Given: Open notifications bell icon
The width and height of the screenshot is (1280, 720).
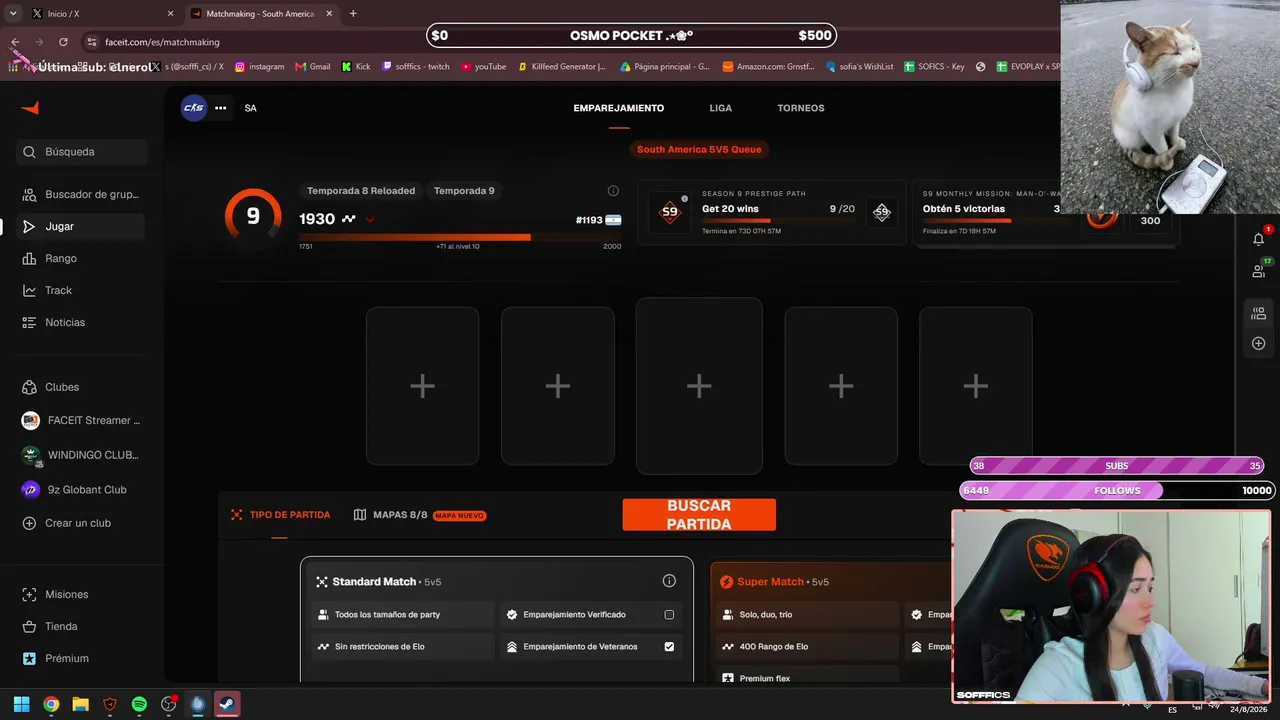Looking at the screenshot, I should click(x=1258, y=238).
